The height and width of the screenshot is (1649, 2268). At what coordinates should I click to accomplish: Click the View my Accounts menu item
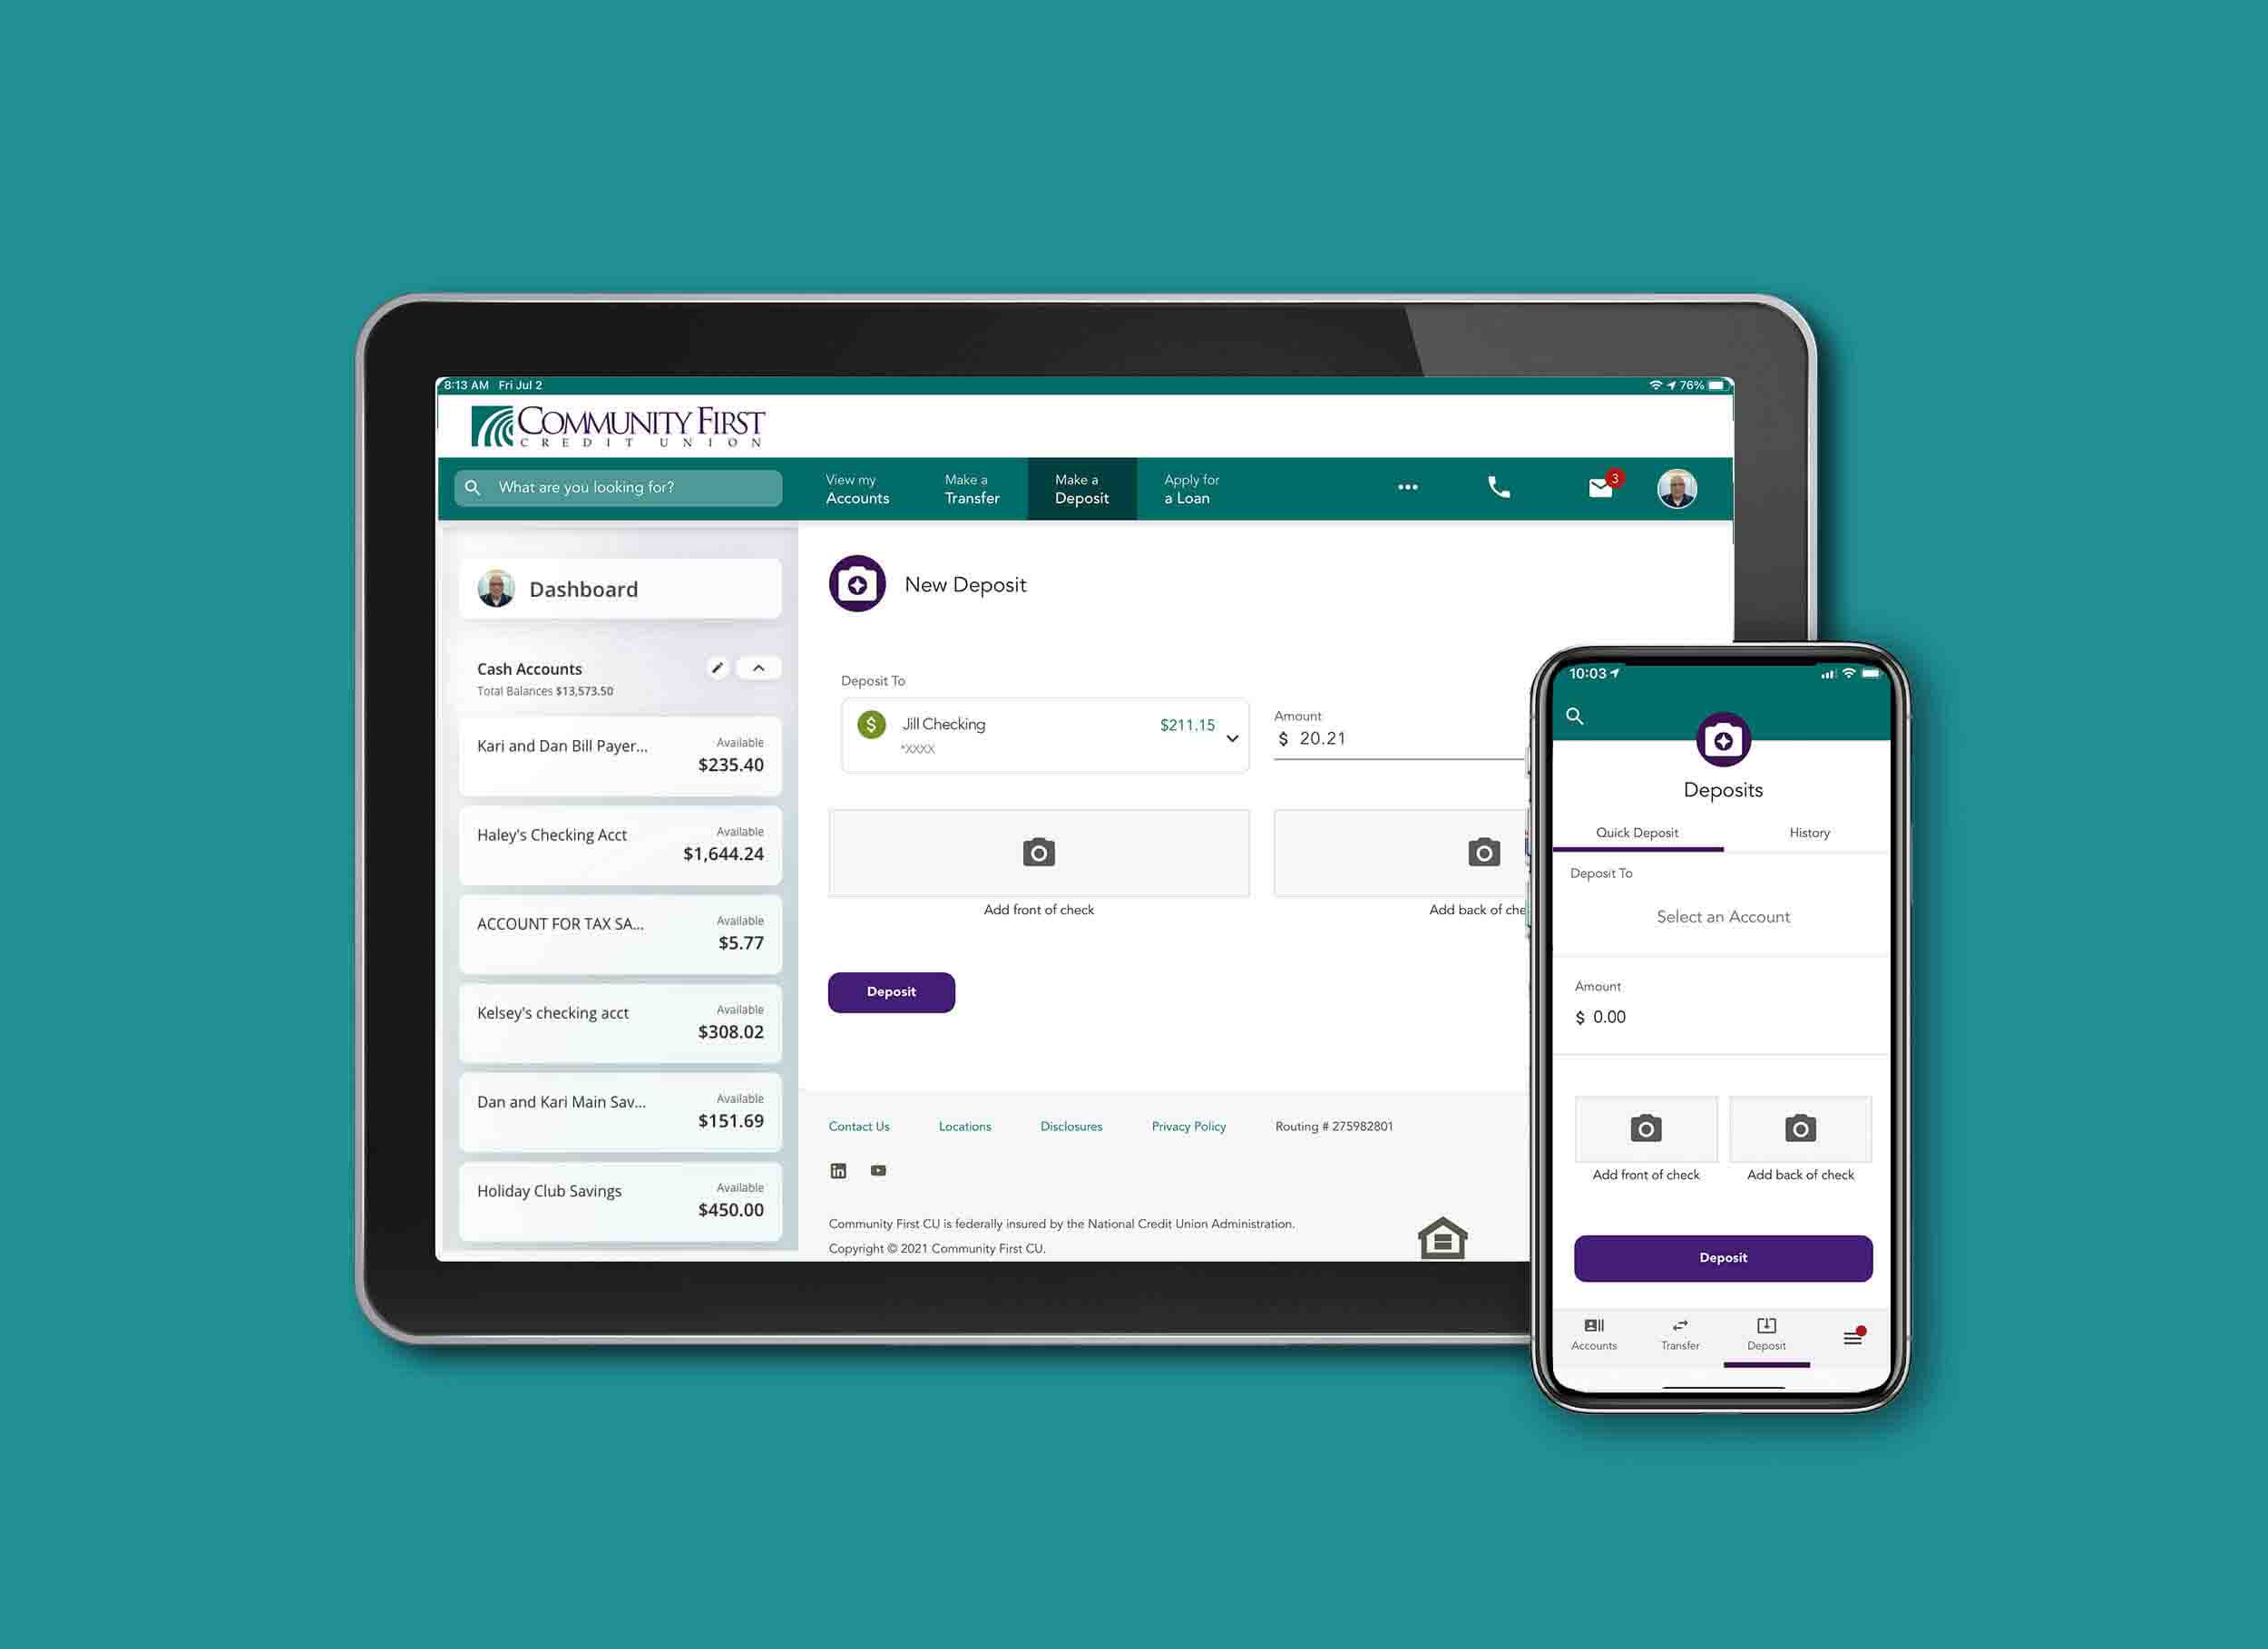pyautogui.click(x=857, y=489)
